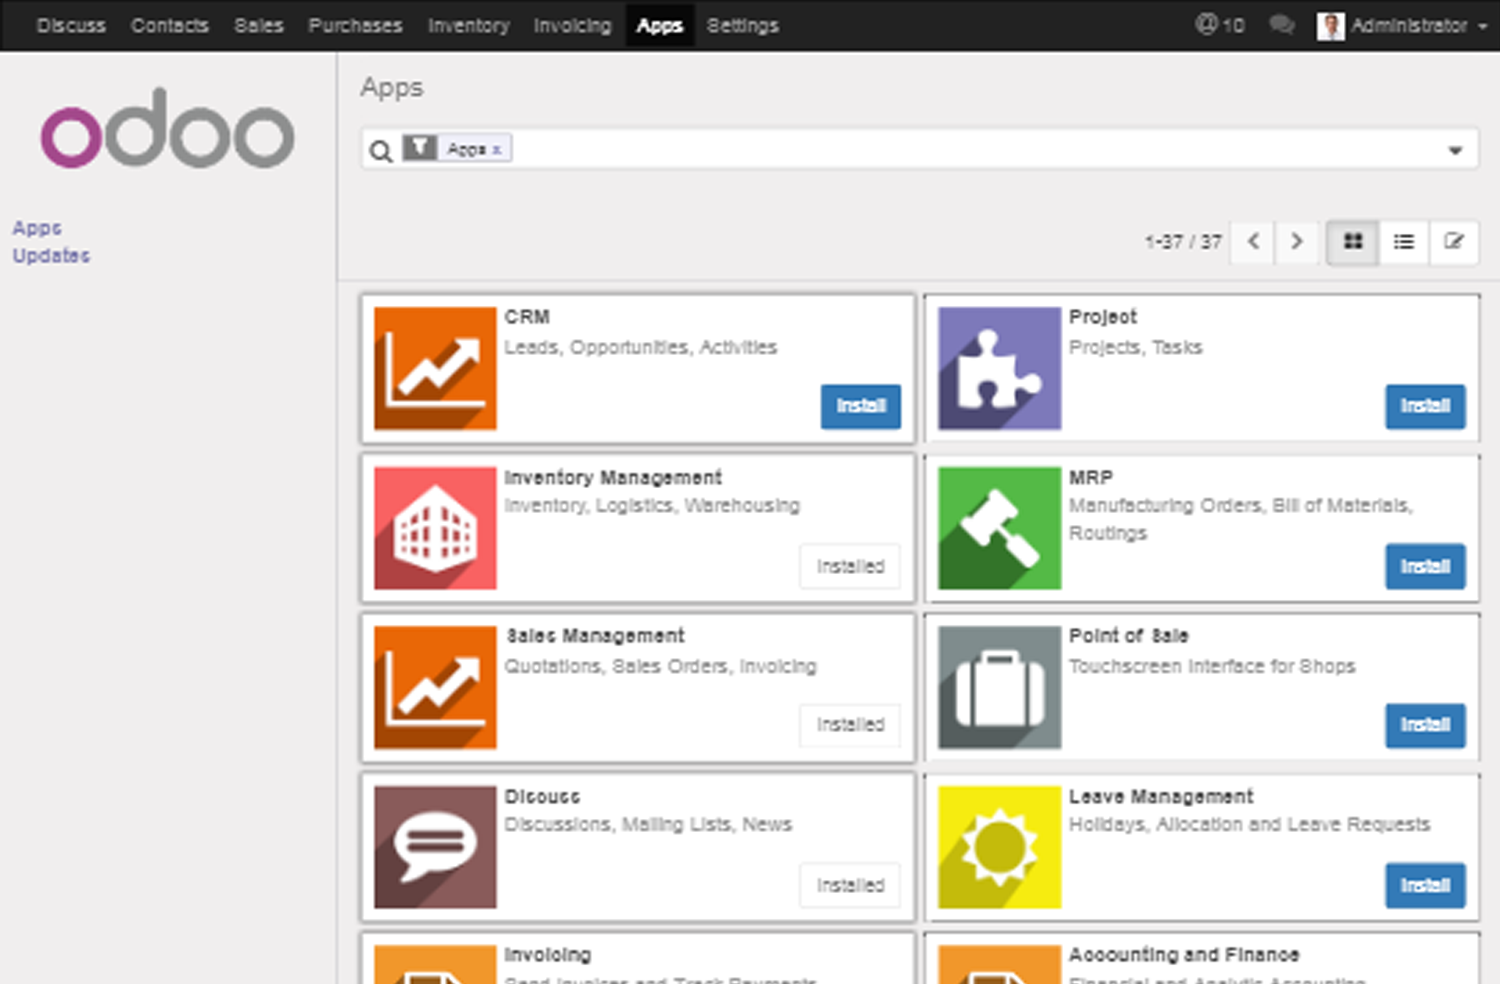Click the Odoo logo
Image resolution: width=1500 pixels, height=984 pixels.
[167, 129]
